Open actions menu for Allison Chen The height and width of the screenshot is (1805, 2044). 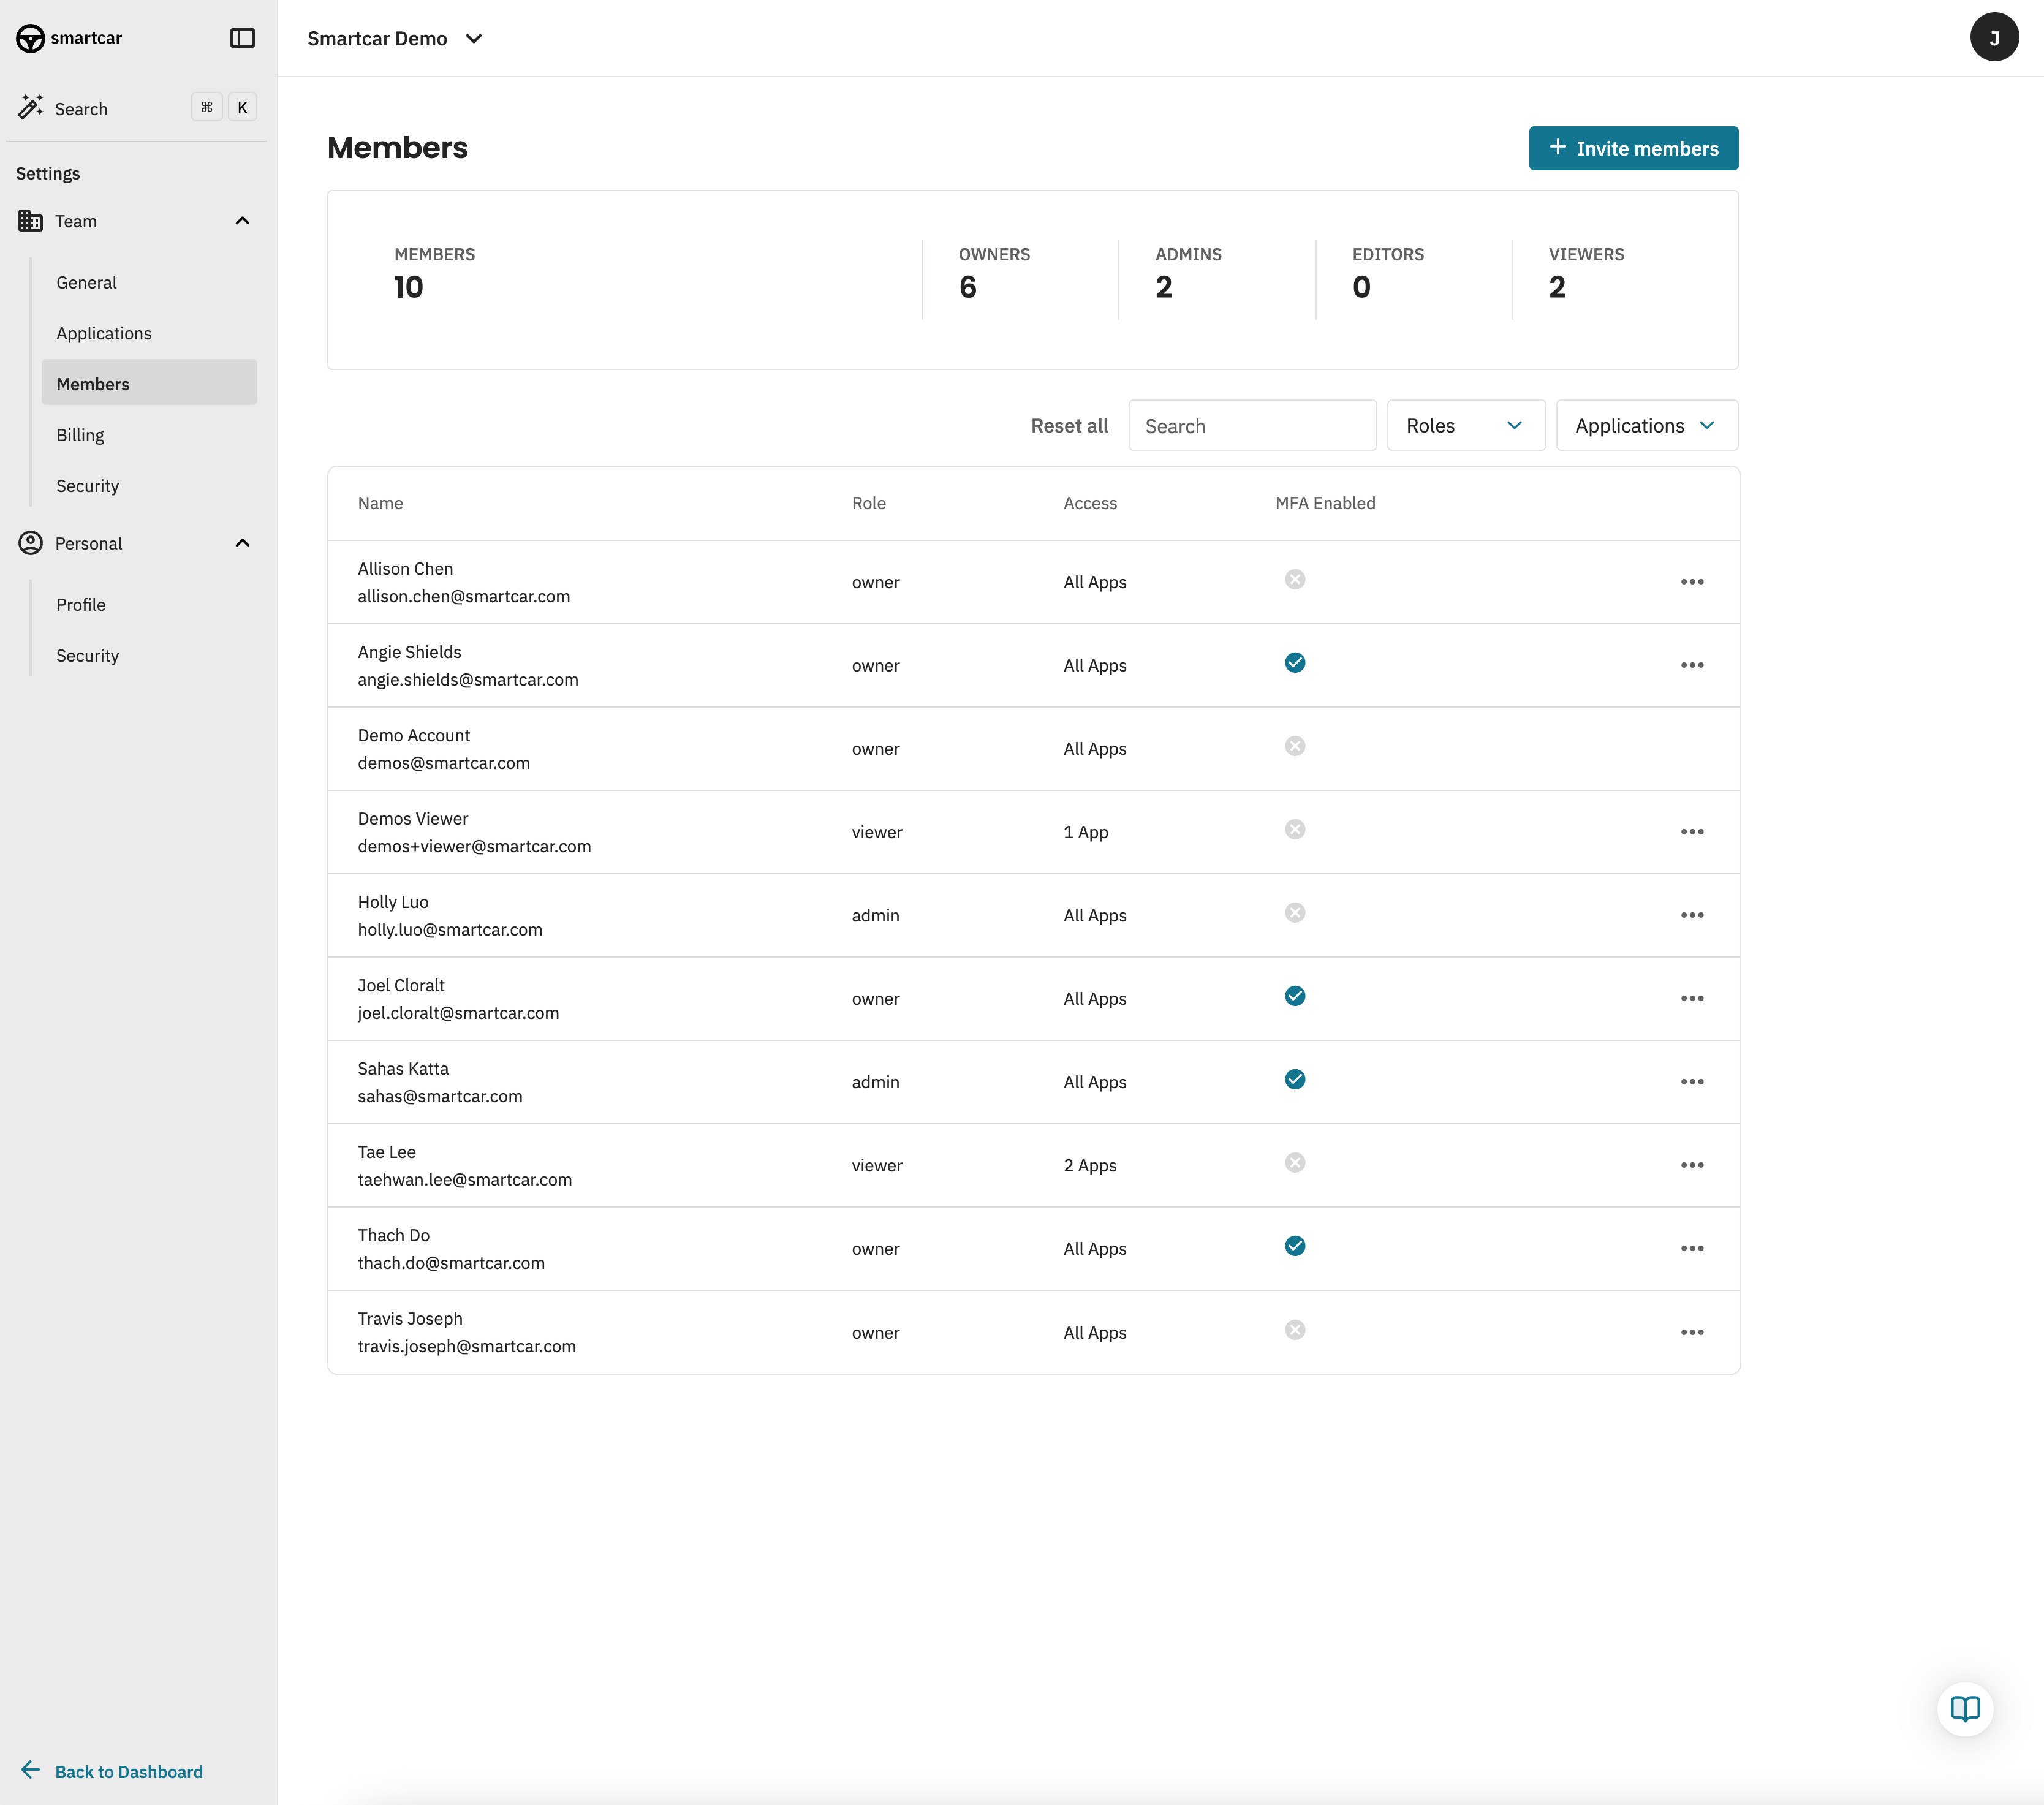pyautogui.click(x=1692, y=582)
